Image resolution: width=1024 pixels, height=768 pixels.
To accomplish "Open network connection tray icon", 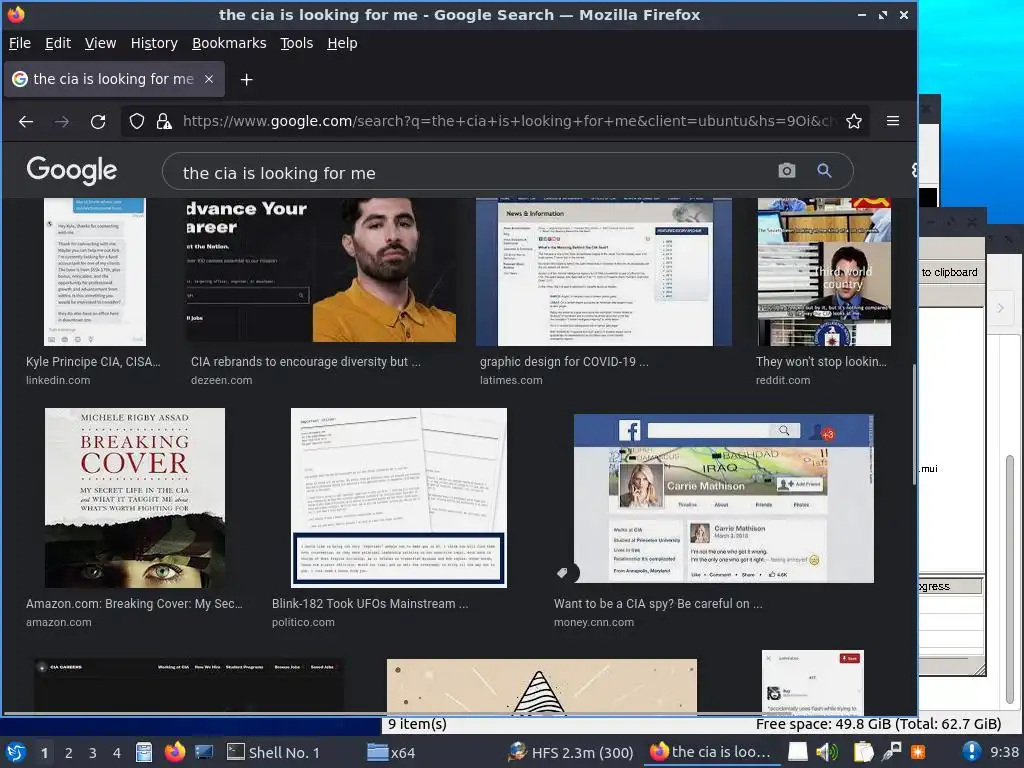I will pyautogui.click(x=891, y=752).
